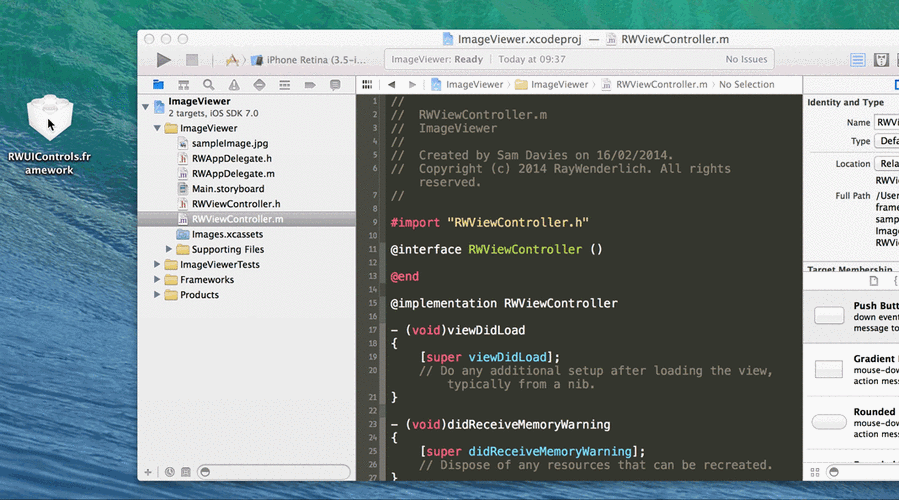
Task: Click the warning icon in scheme selector
Action: click(232, 60)
